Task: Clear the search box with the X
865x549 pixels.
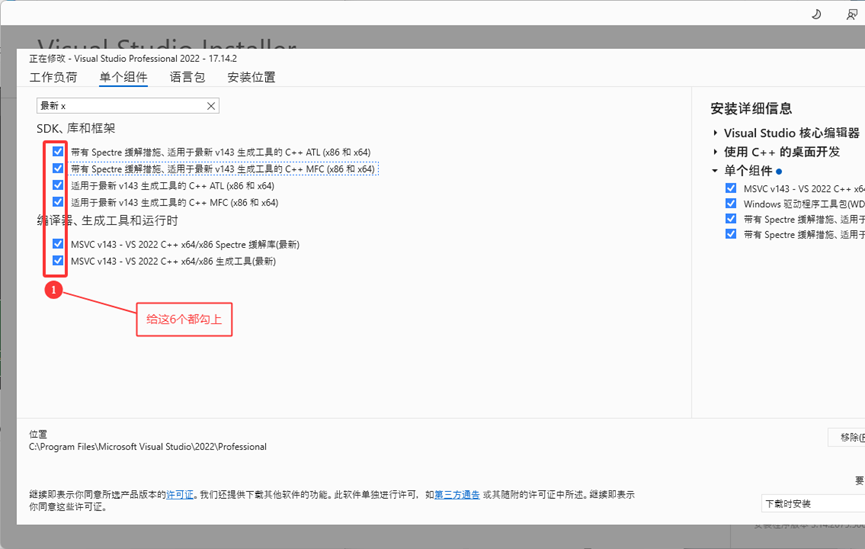Action: coord(211,106)
